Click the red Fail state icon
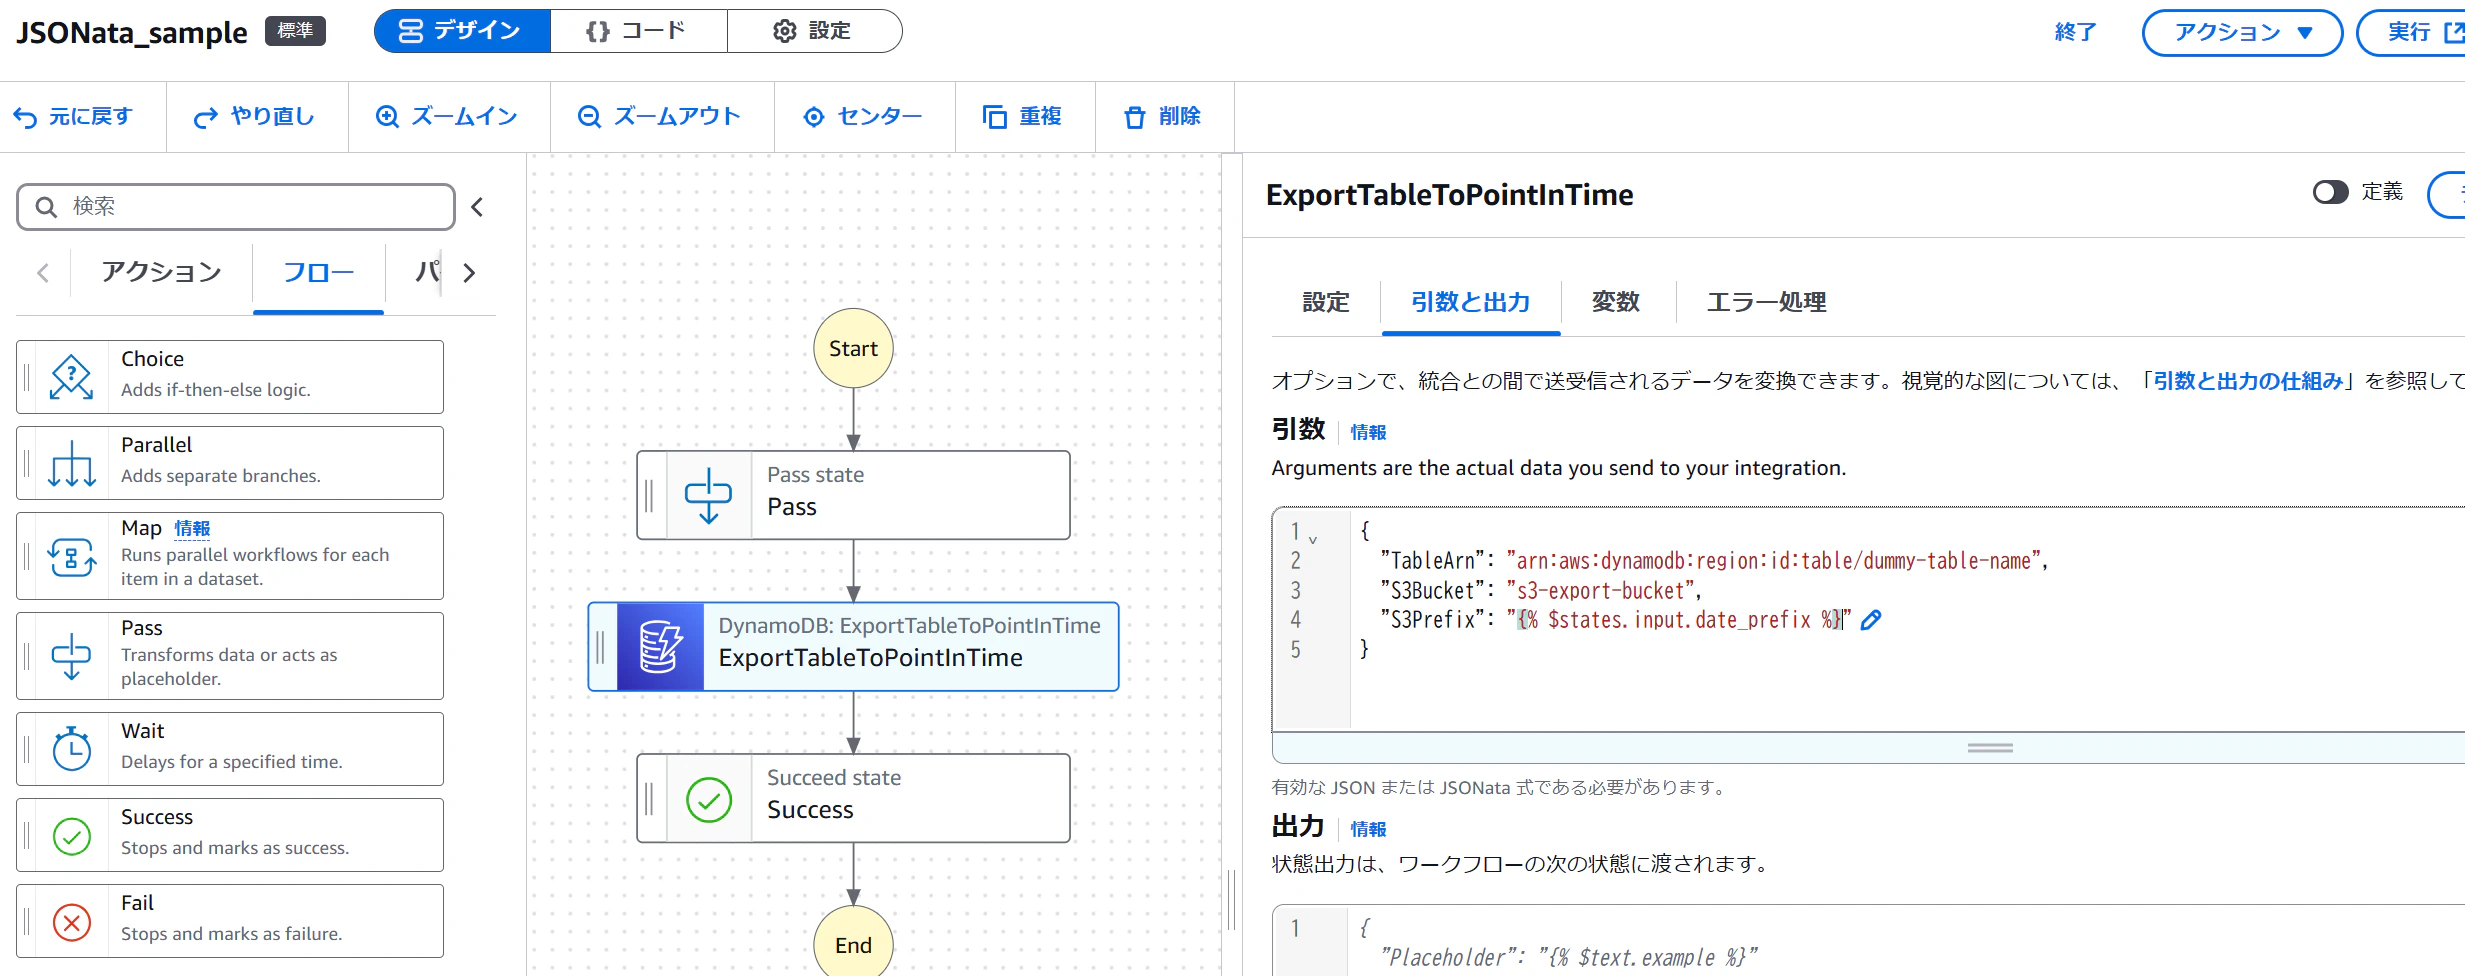This screenshot has width=2465, height=976. click(72, 922)
